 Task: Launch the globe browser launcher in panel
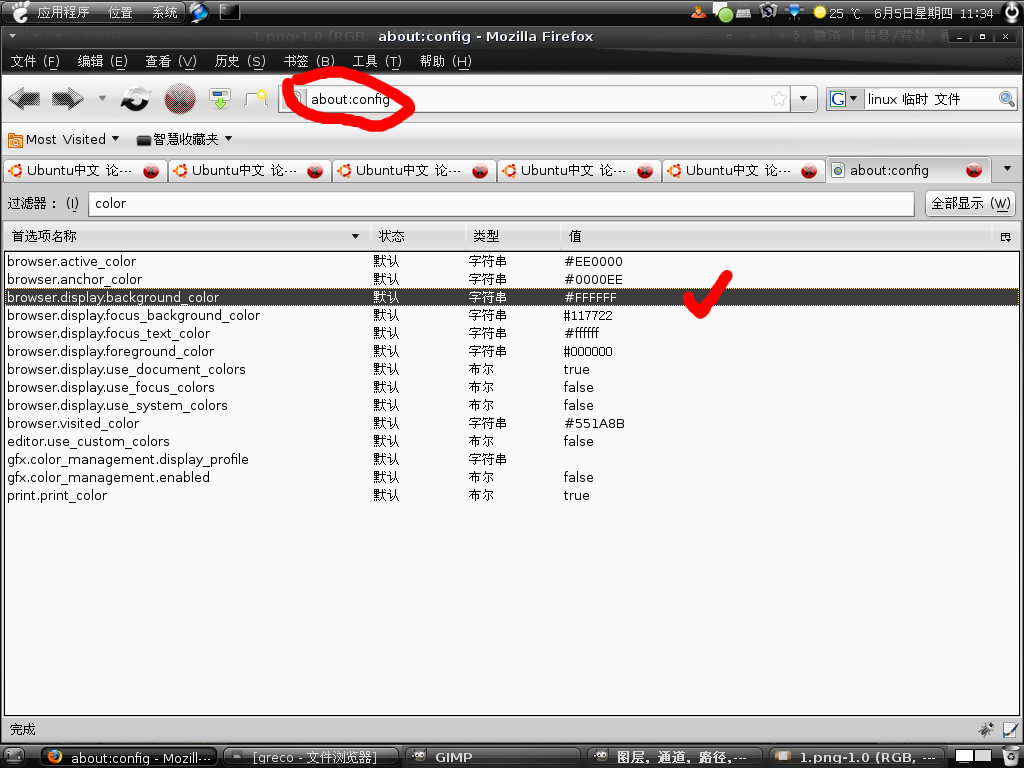point(199,12)
